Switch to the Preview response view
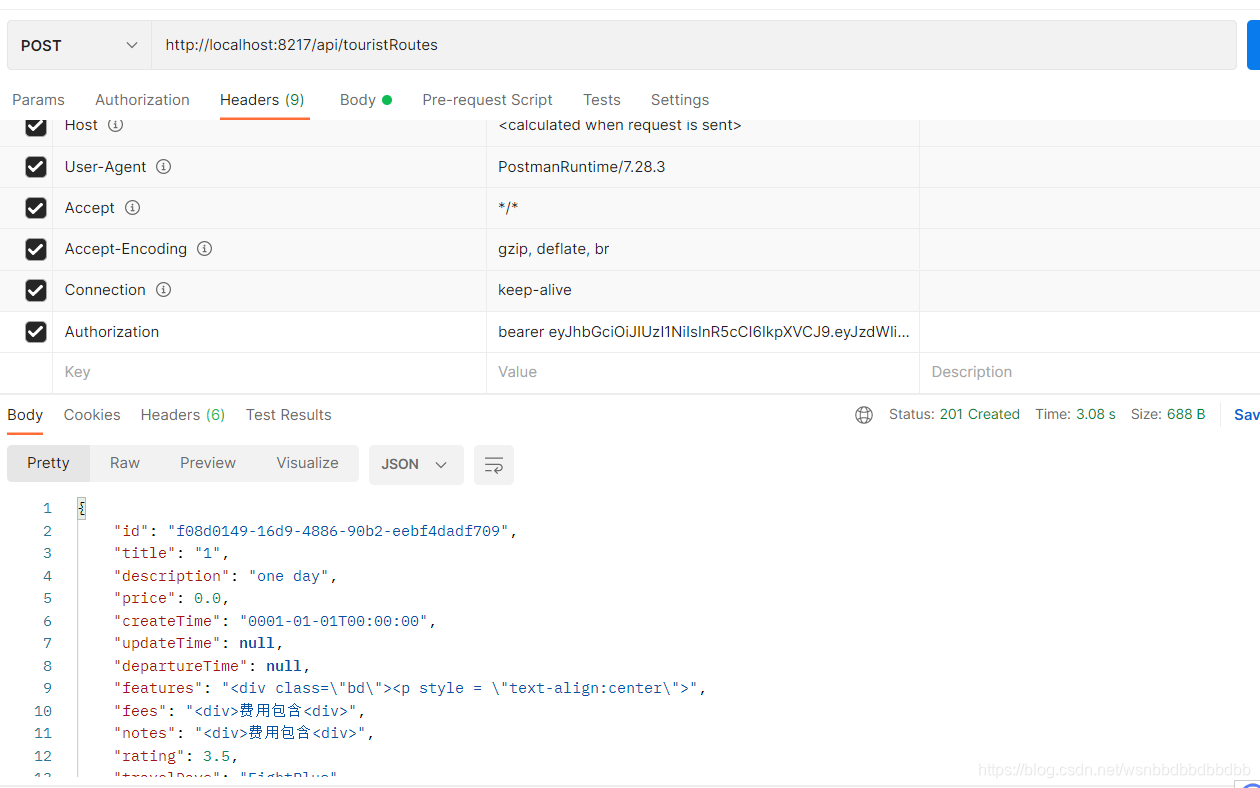Screen dimensions: 1260x788 coord(208,463)
